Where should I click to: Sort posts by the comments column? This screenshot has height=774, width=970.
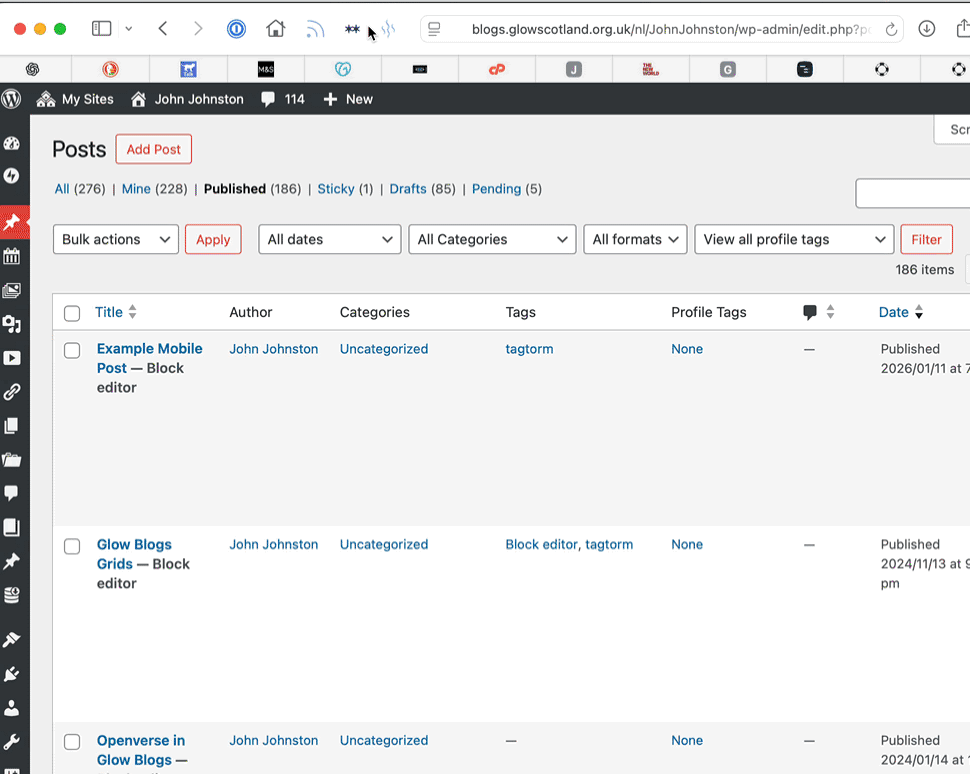(818, 312)
